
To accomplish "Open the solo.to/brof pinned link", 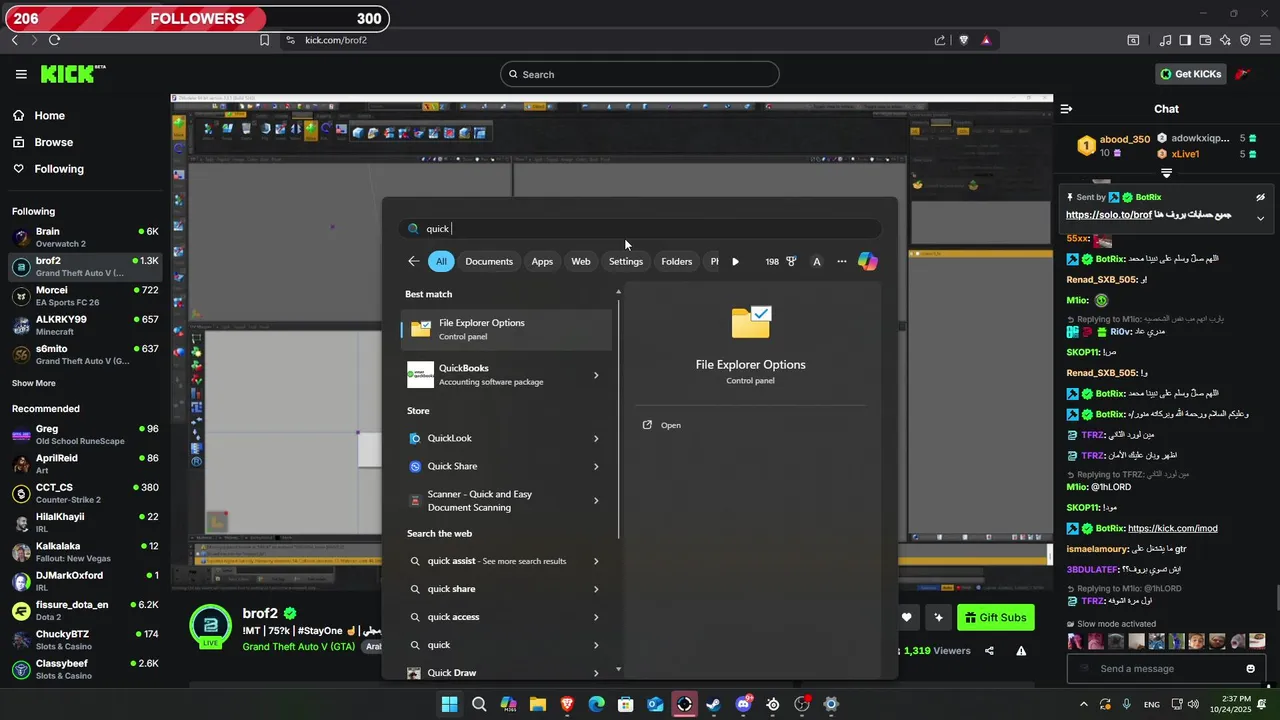I will pyautogui.click(x=1106, y=215).
